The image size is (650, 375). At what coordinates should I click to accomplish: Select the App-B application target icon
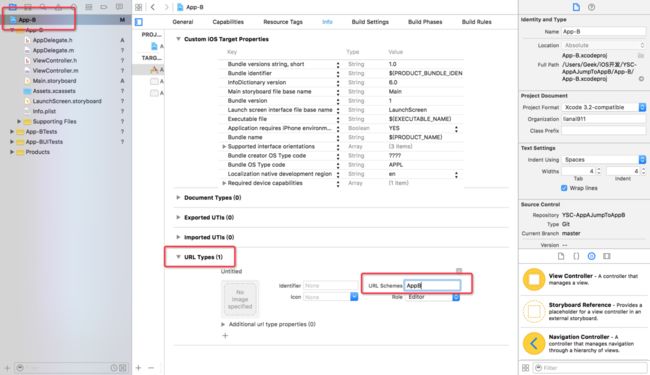pyautogui.click(x=154, y=70)
